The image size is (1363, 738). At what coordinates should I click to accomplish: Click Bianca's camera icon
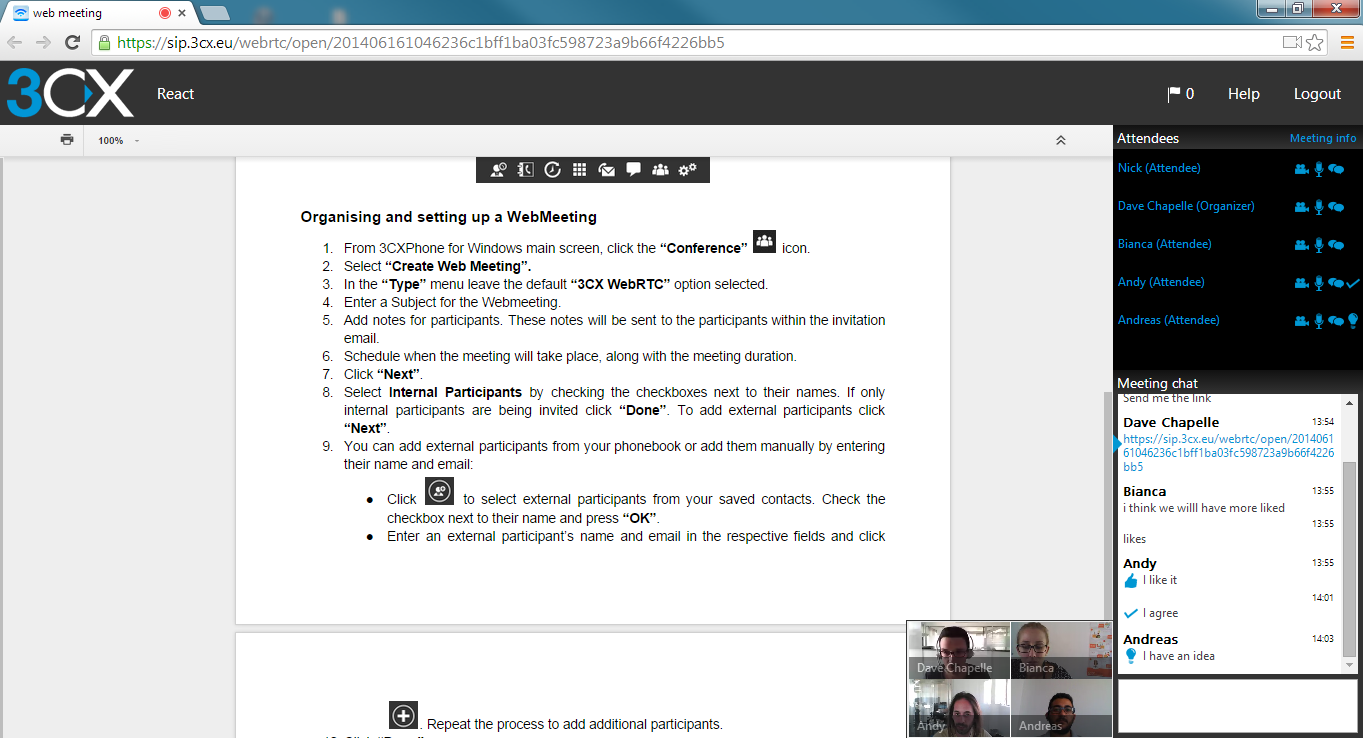click(1301, 245)
